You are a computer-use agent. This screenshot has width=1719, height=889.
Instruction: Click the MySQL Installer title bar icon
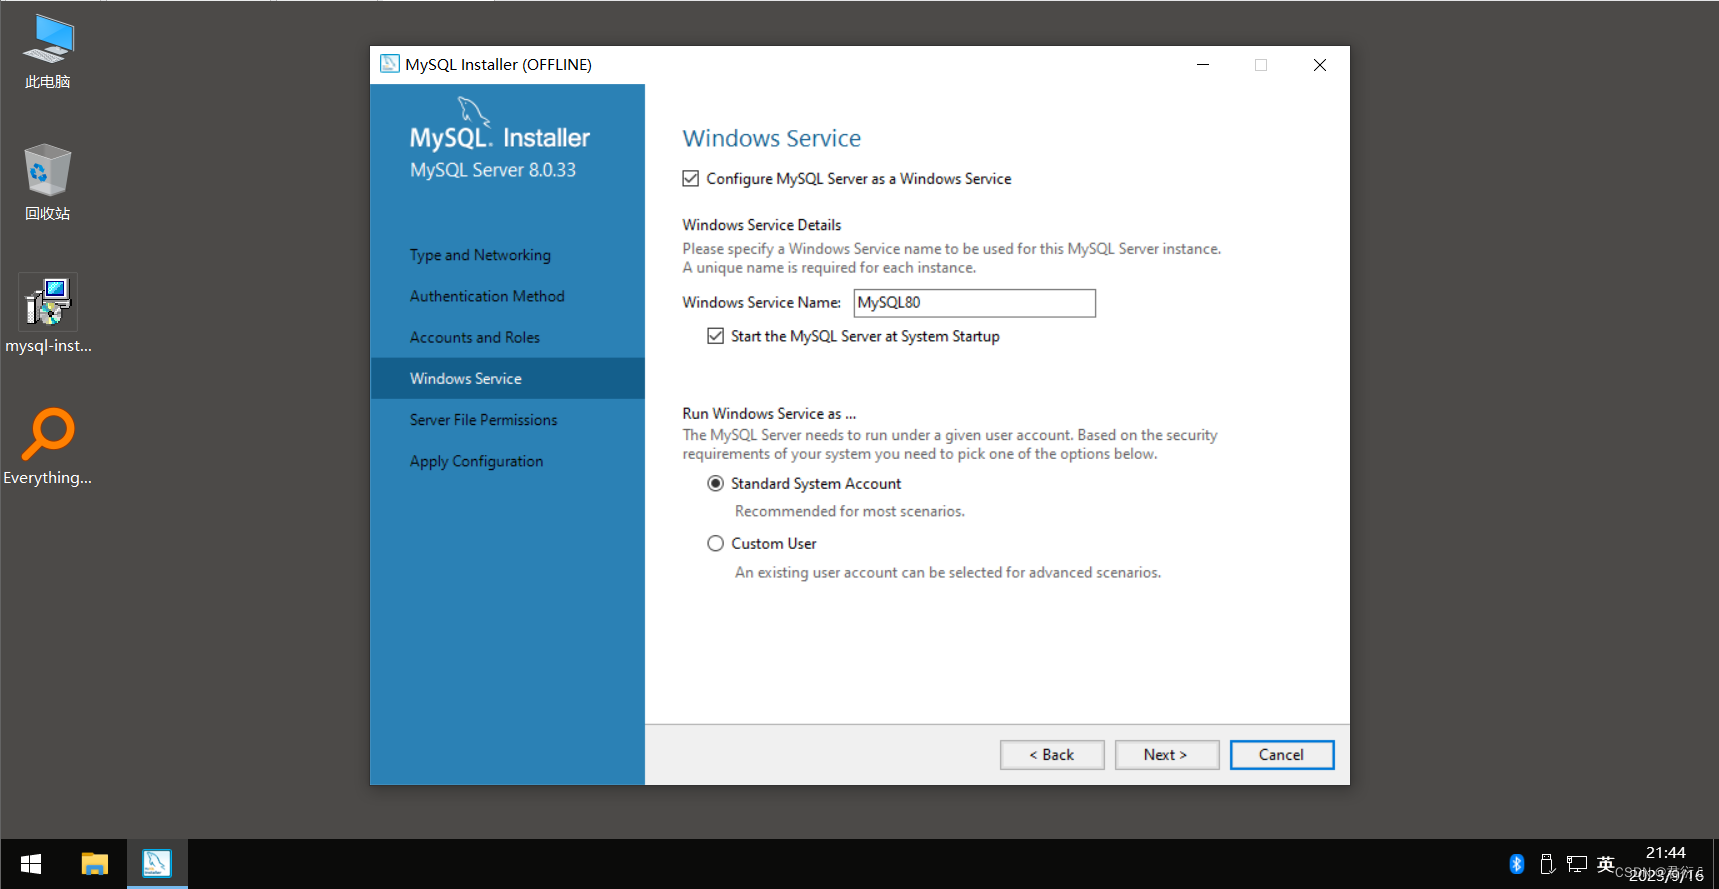click(x=390, y=64)
